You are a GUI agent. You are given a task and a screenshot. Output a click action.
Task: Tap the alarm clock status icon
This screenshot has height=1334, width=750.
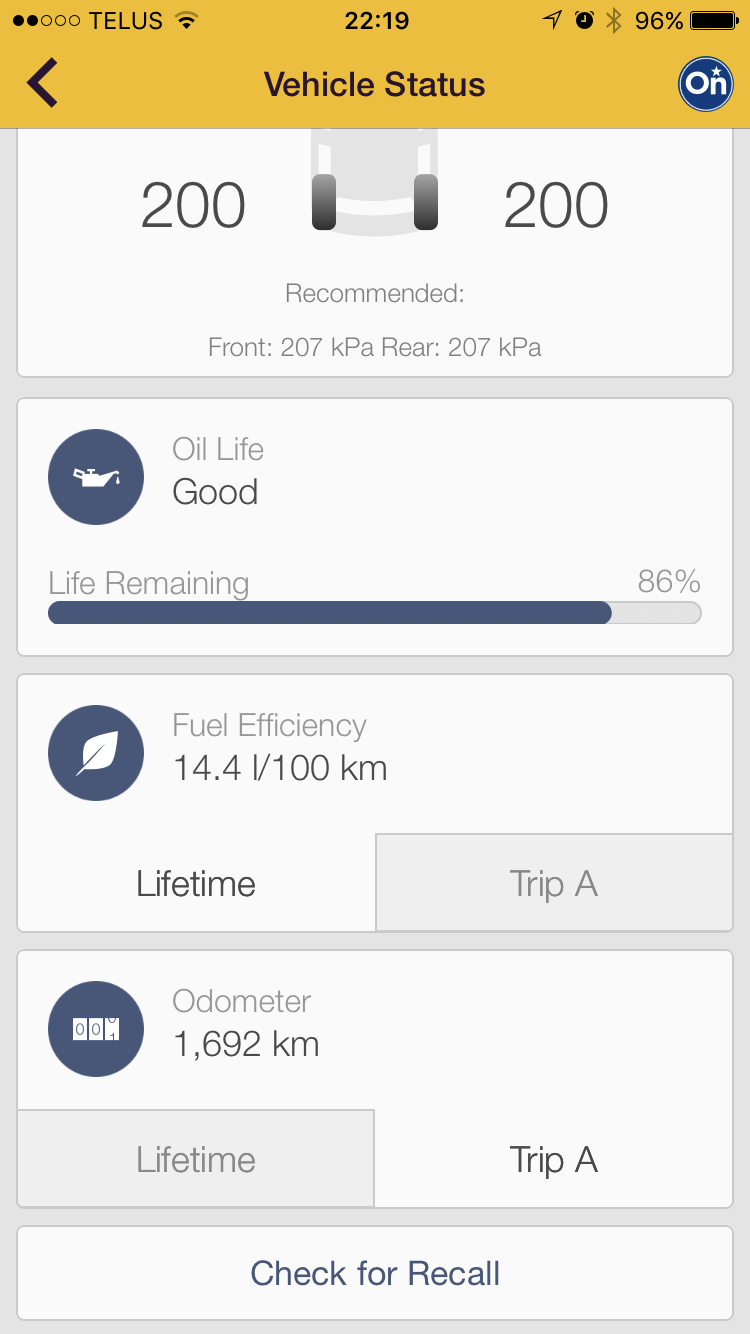[584, 21]
